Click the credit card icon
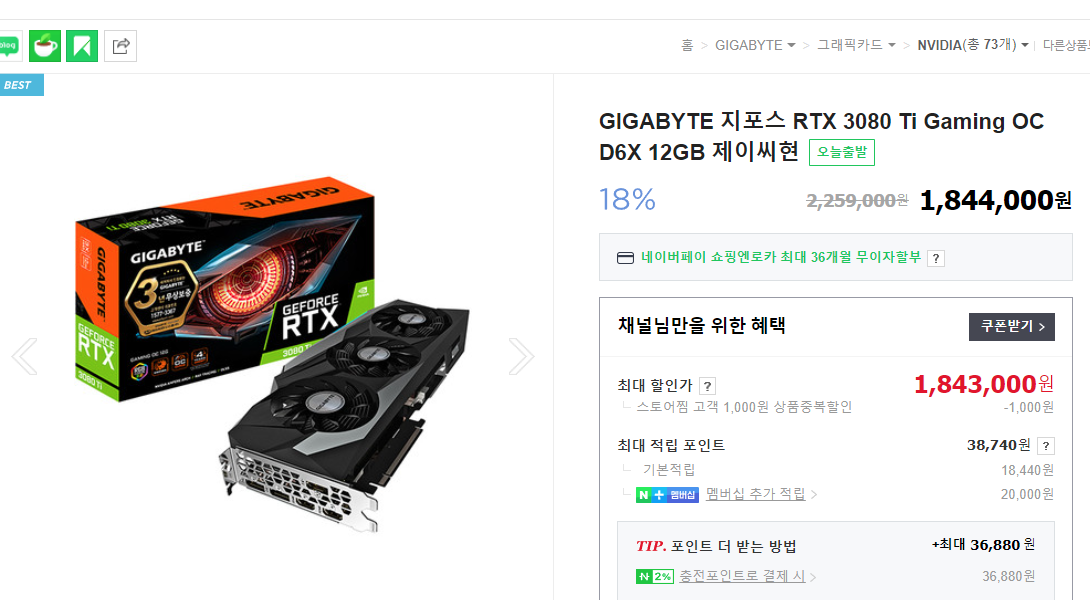Image resolution: width=1090 pixels, height=600 pixels. [625, 258]
